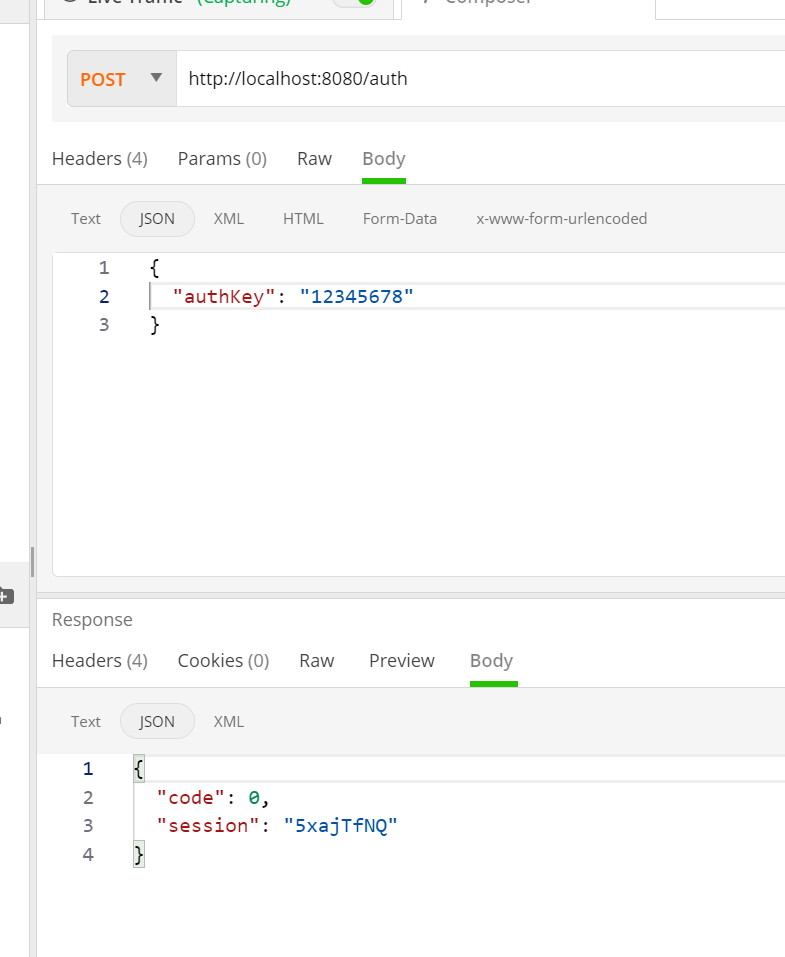This screenshot has height=957, width=785.
Task: Open the POST method dropdown
Action: pyautogui.click(x=122, y=79)
